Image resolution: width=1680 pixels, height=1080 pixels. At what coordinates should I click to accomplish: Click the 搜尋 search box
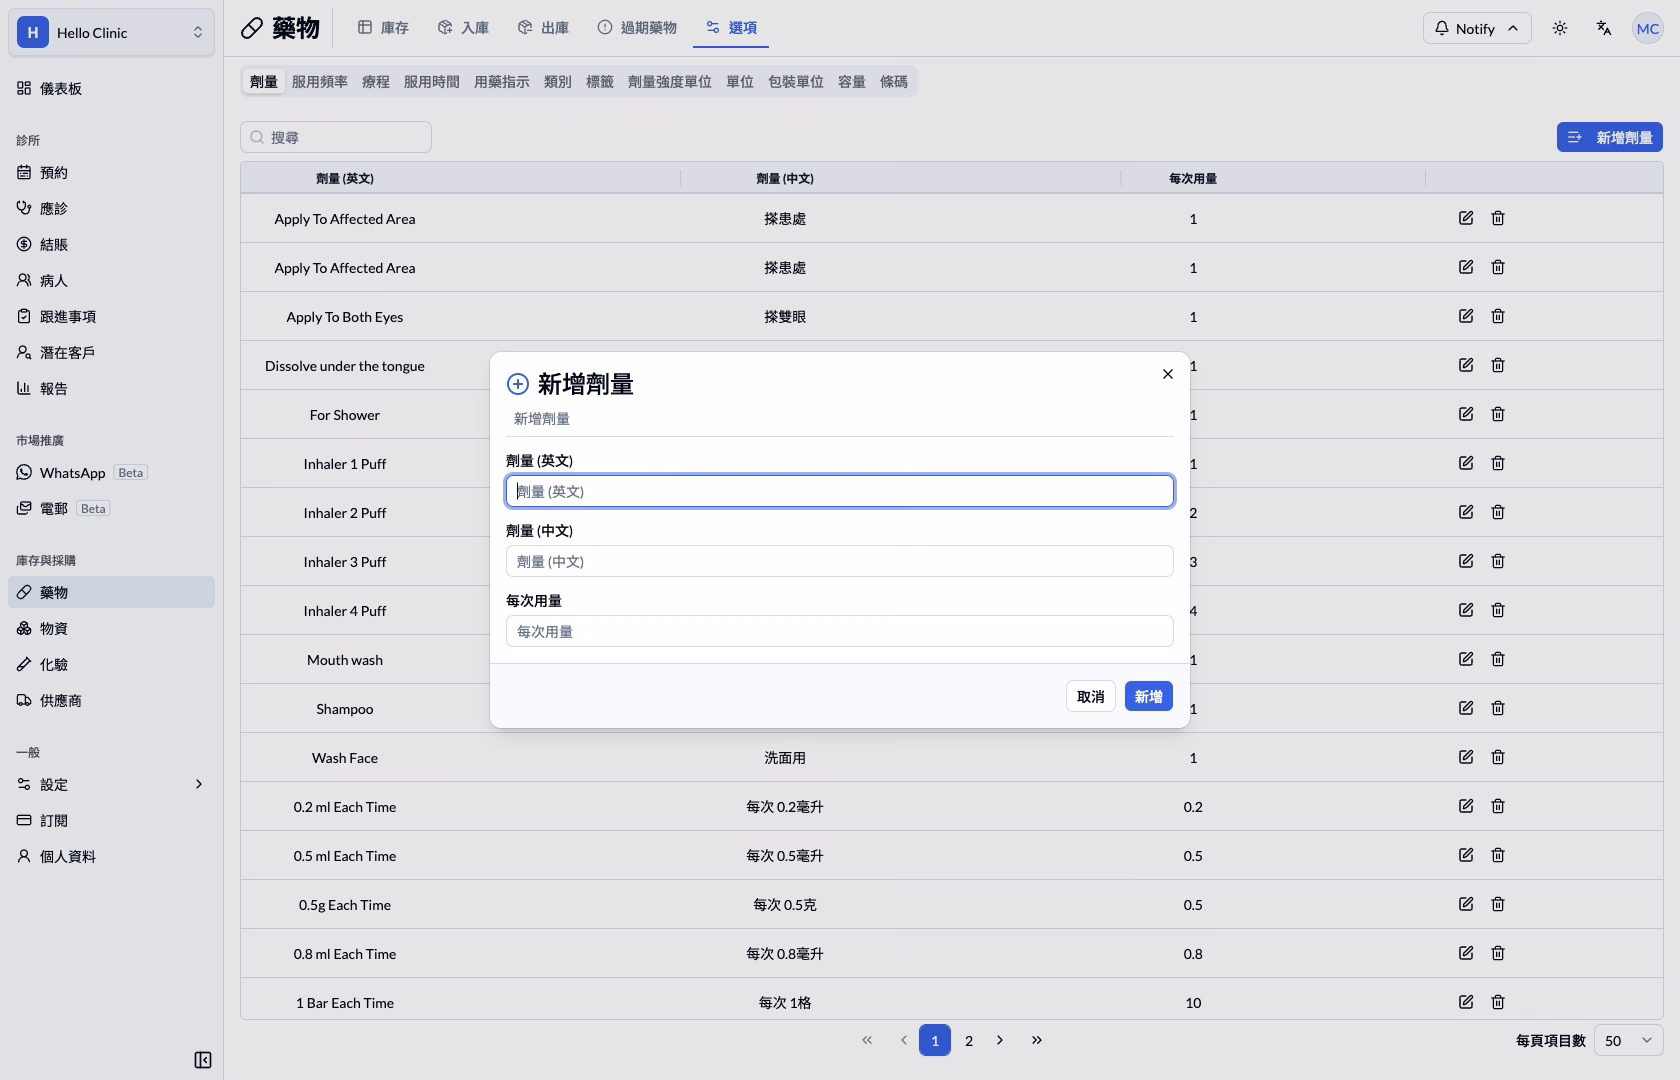336,137
